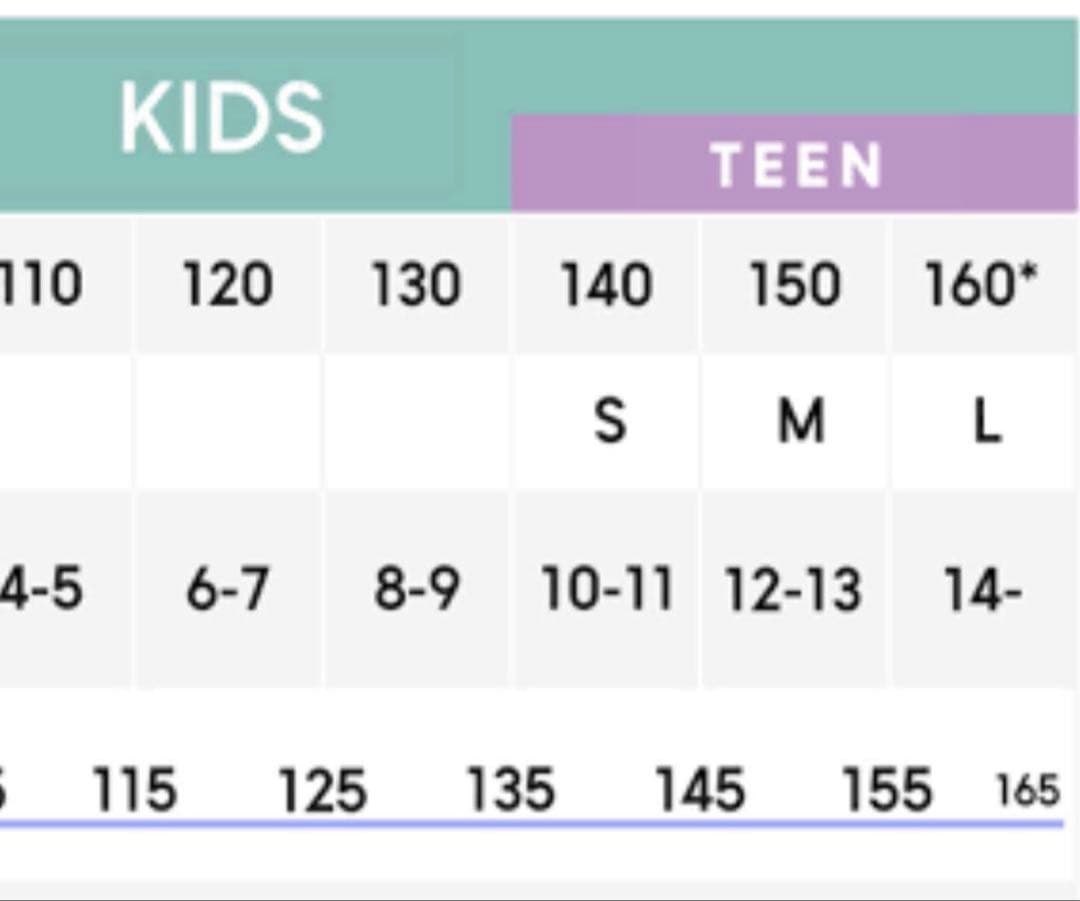Screen dimensions: 1080x901
Task: Choose the 140 size column
Action: click(x=606, y=285)
